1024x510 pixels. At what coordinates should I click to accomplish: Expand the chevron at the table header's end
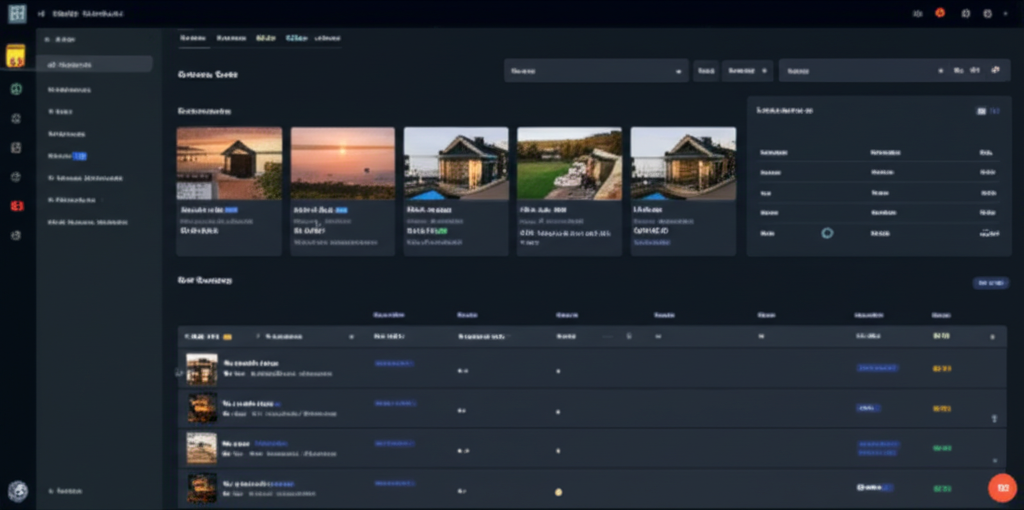pos(992,337)
